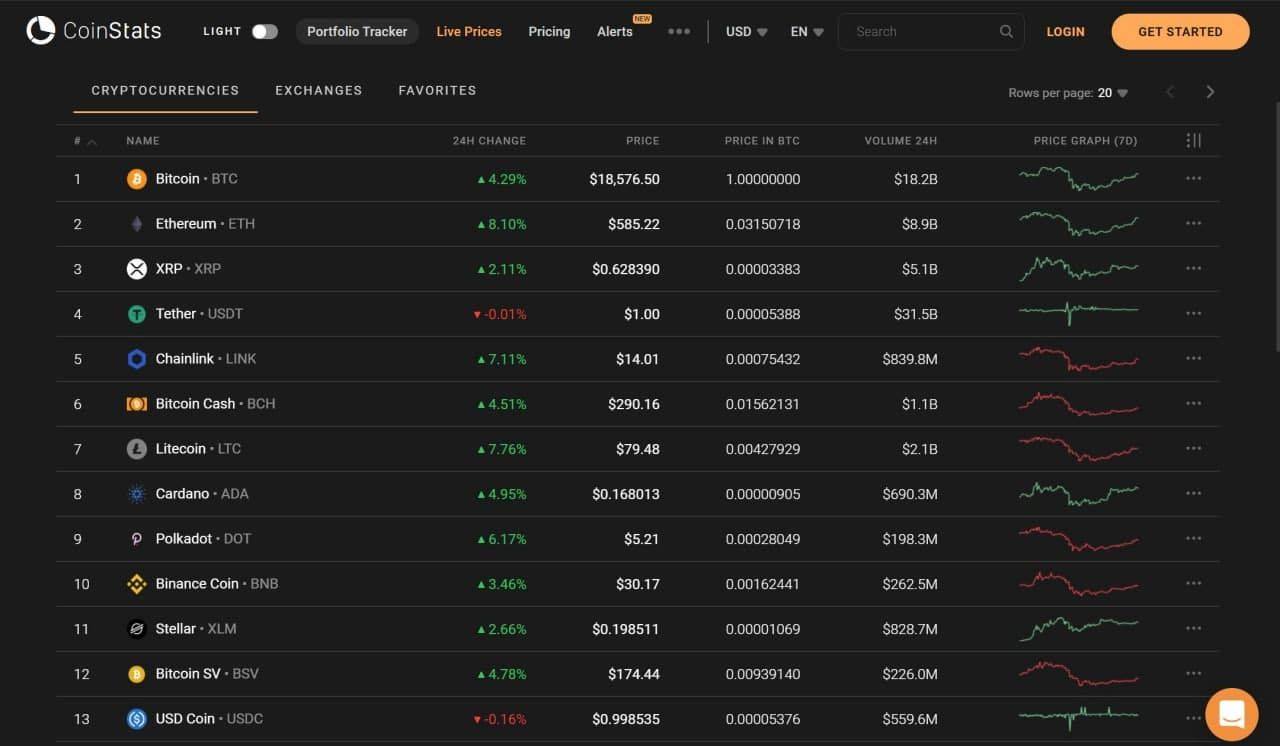Switch to the FAVORITES tab

437,90
